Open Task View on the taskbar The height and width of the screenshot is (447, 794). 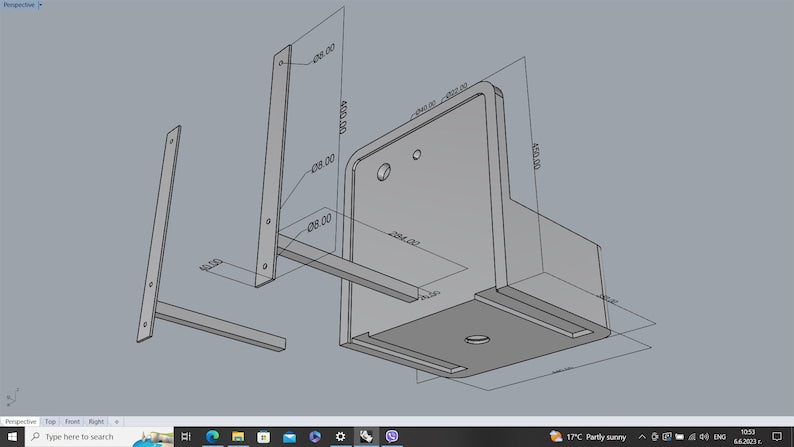pos(186,436)
